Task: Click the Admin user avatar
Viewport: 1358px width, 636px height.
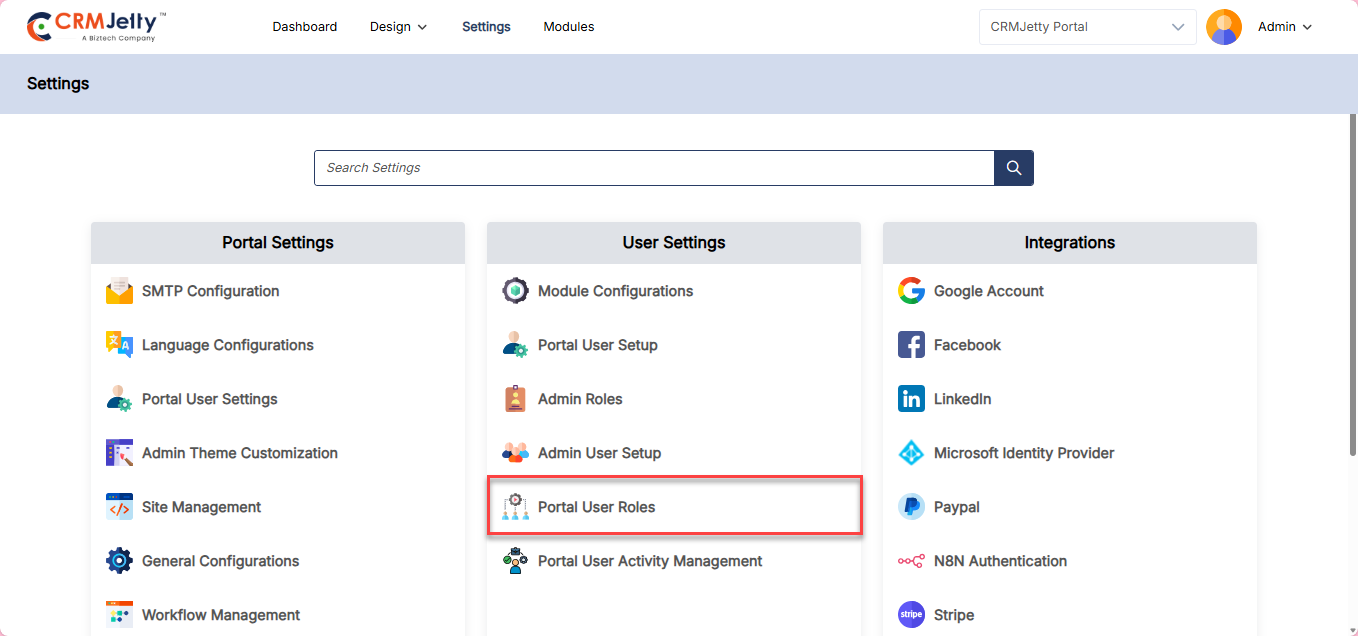Action: point(1223,27)
